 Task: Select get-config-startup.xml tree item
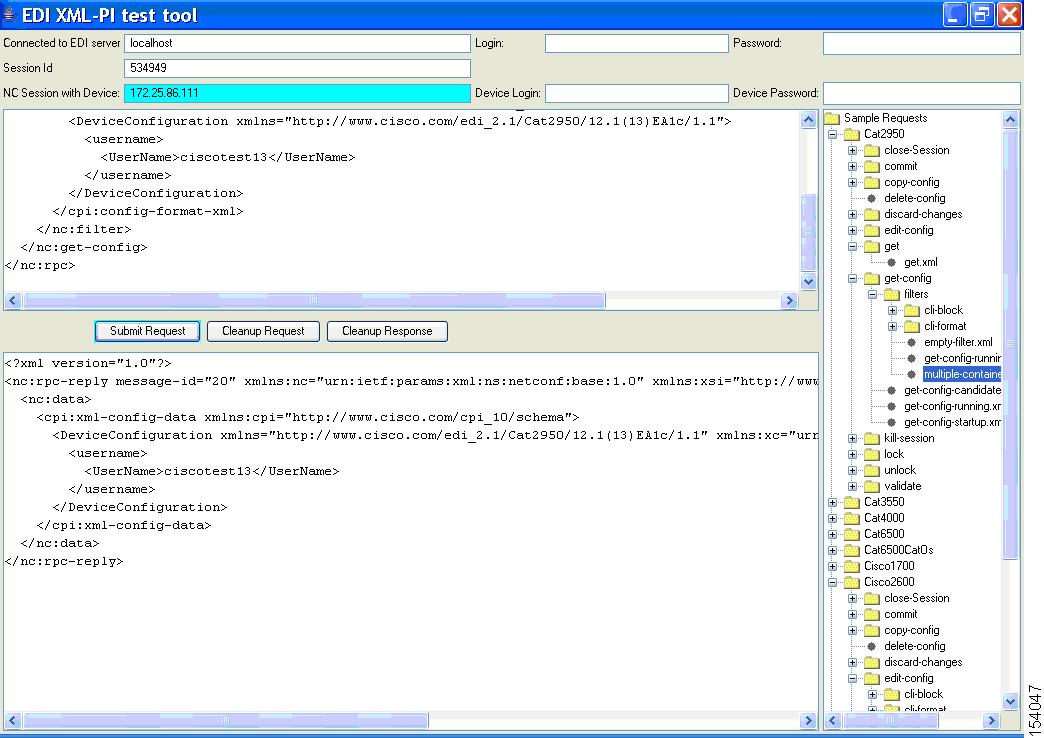click(x=952, y=422)
